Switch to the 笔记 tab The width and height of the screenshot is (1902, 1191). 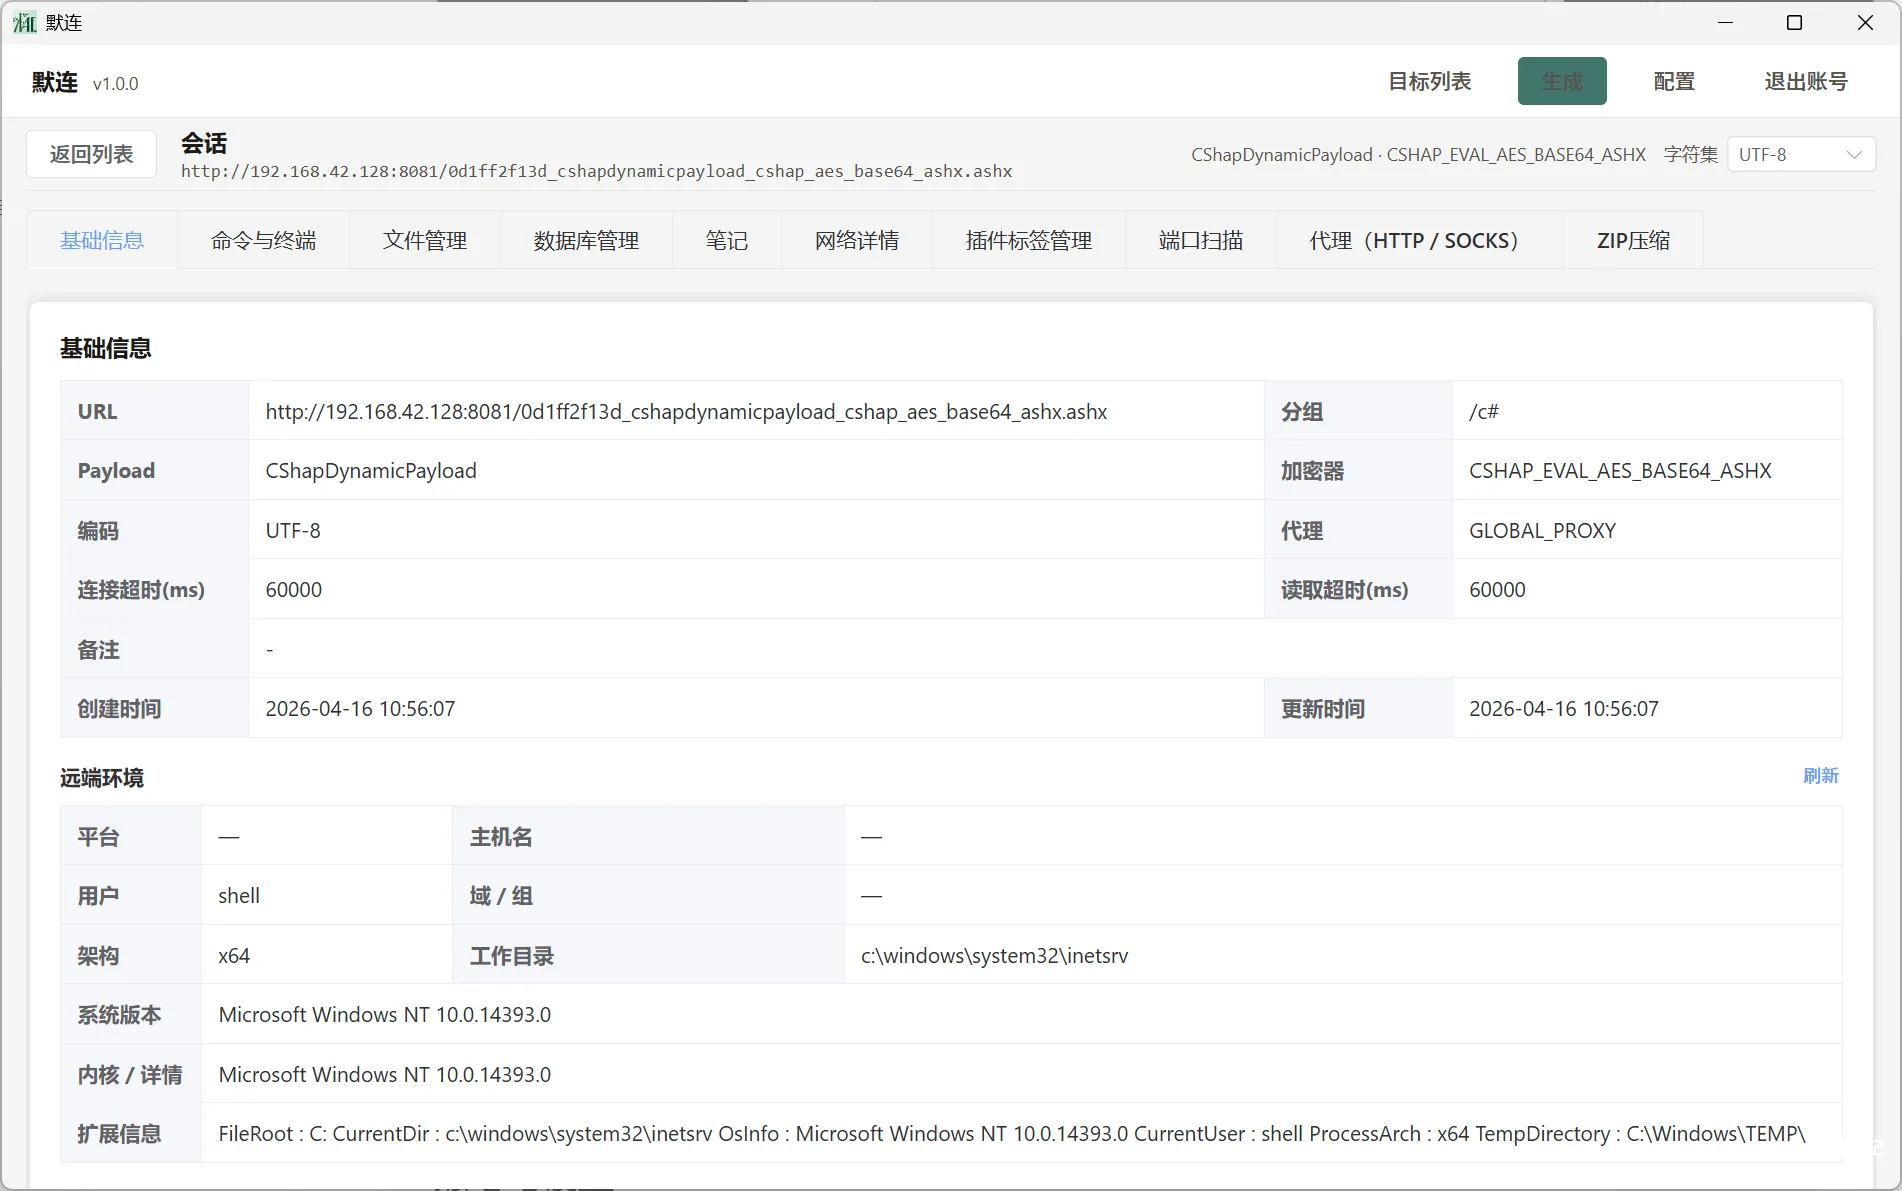pos(726,240)
